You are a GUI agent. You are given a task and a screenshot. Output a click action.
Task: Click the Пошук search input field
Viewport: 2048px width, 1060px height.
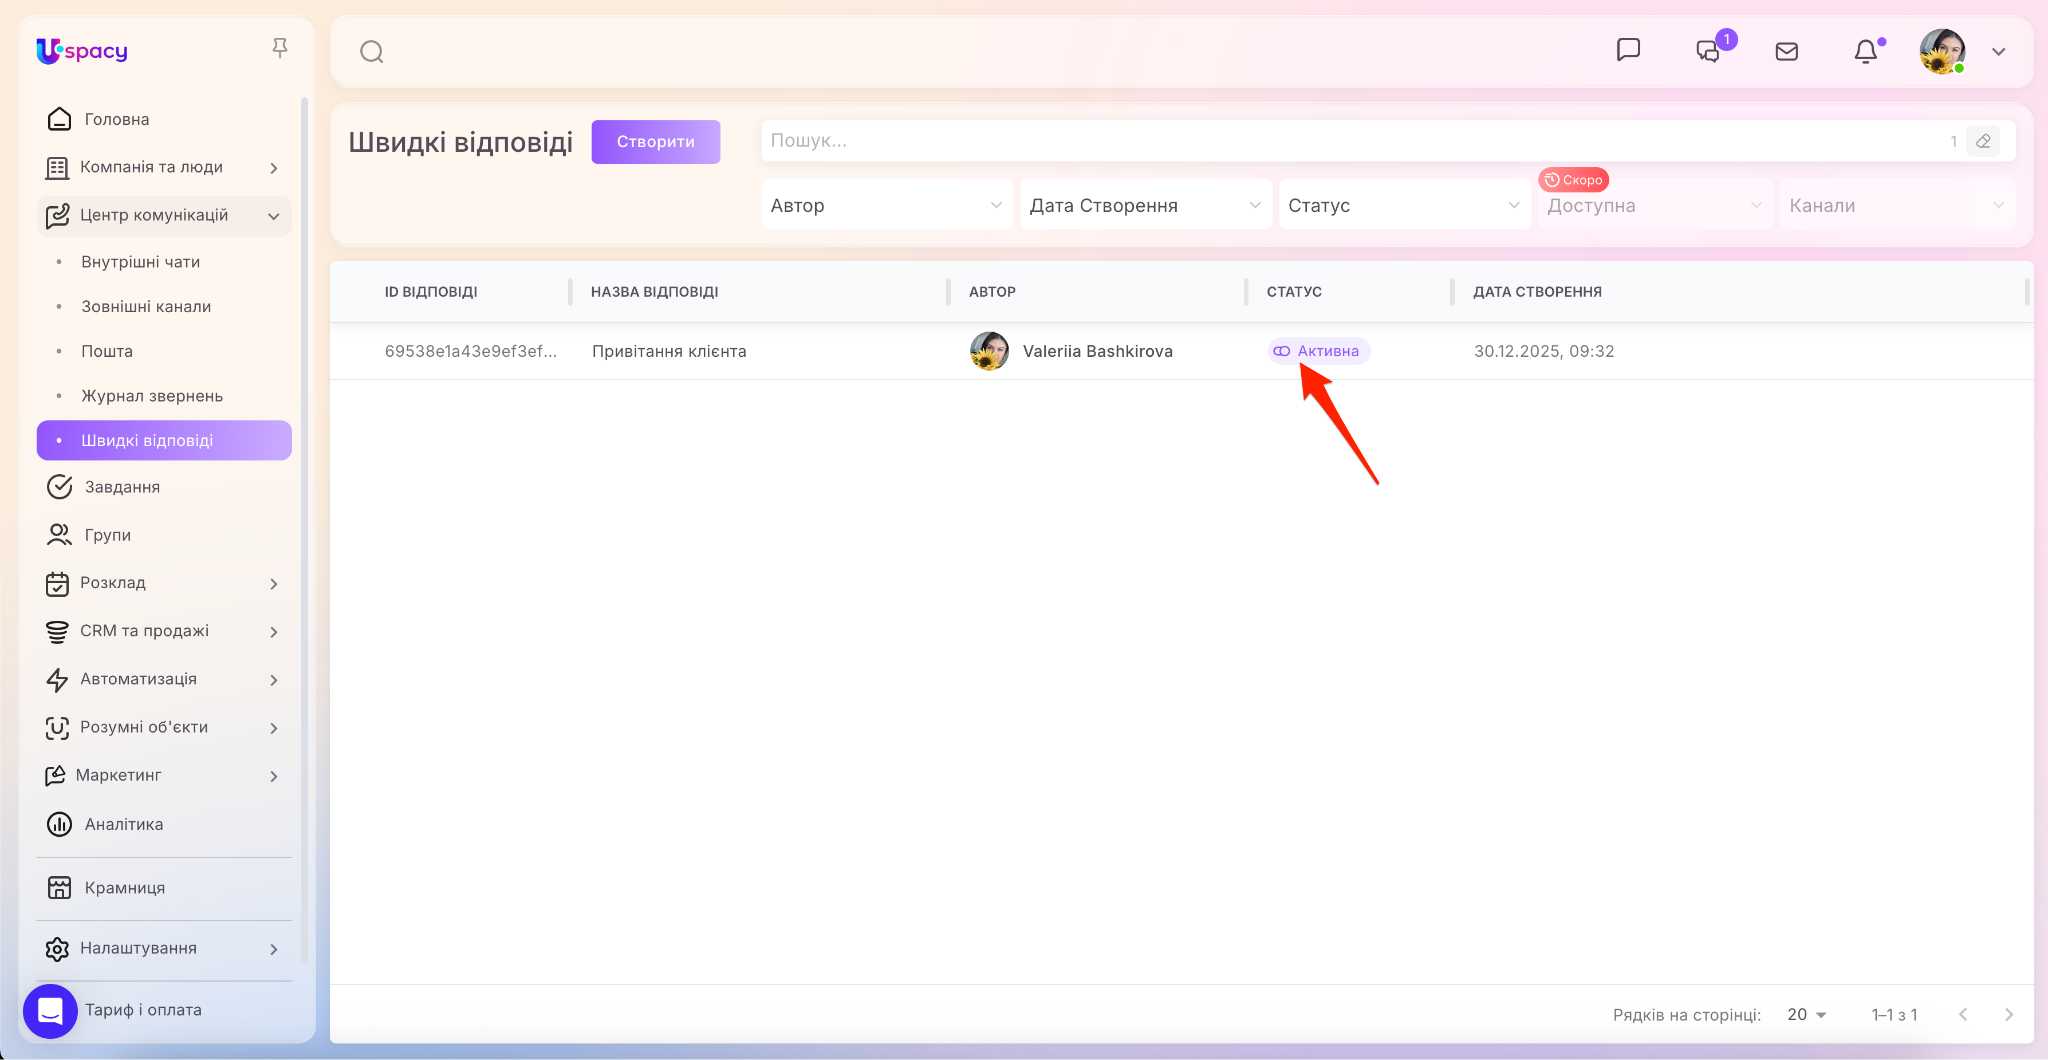coord(1350,141)
